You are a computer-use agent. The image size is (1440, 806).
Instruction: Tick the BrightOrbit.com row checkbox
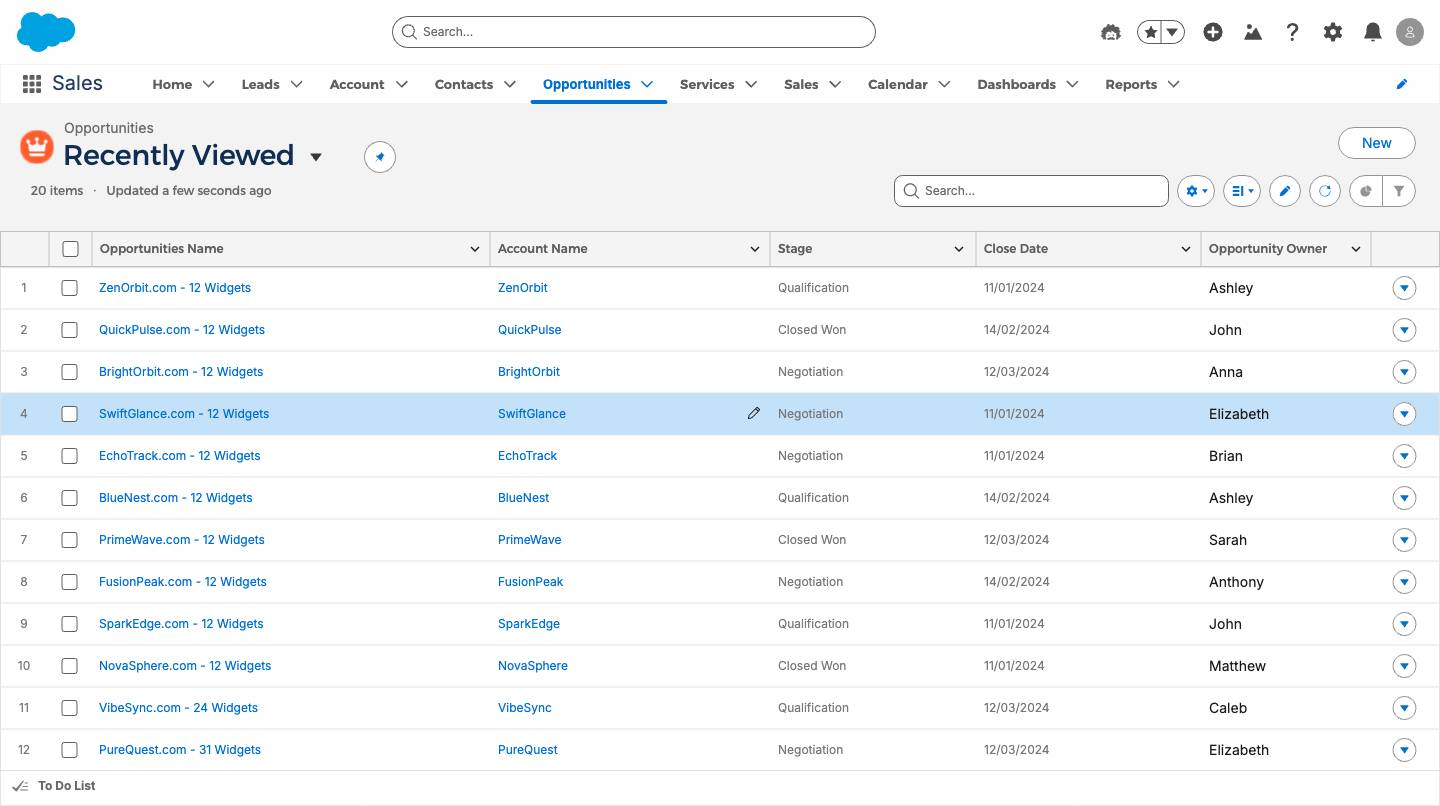pos(69,372)
